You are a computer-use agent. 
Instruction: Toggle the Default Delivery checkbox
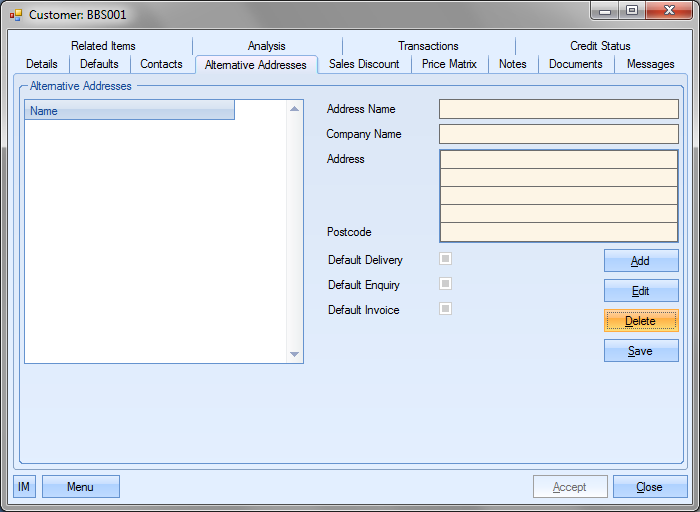pyautogui.click(x=446, y=259)
